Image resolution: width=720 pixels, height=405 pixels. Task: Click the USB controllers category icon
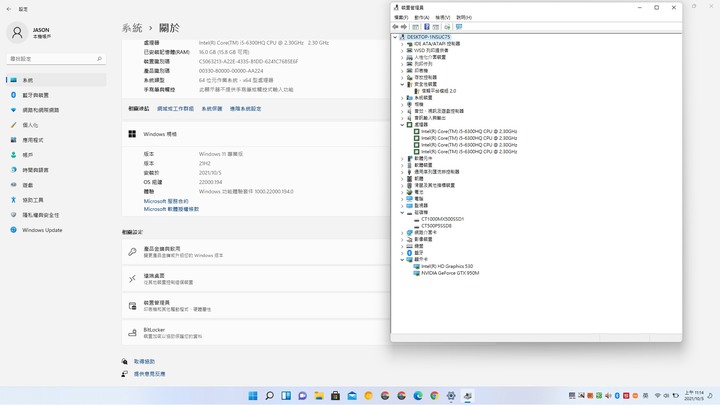coord(409,172)
